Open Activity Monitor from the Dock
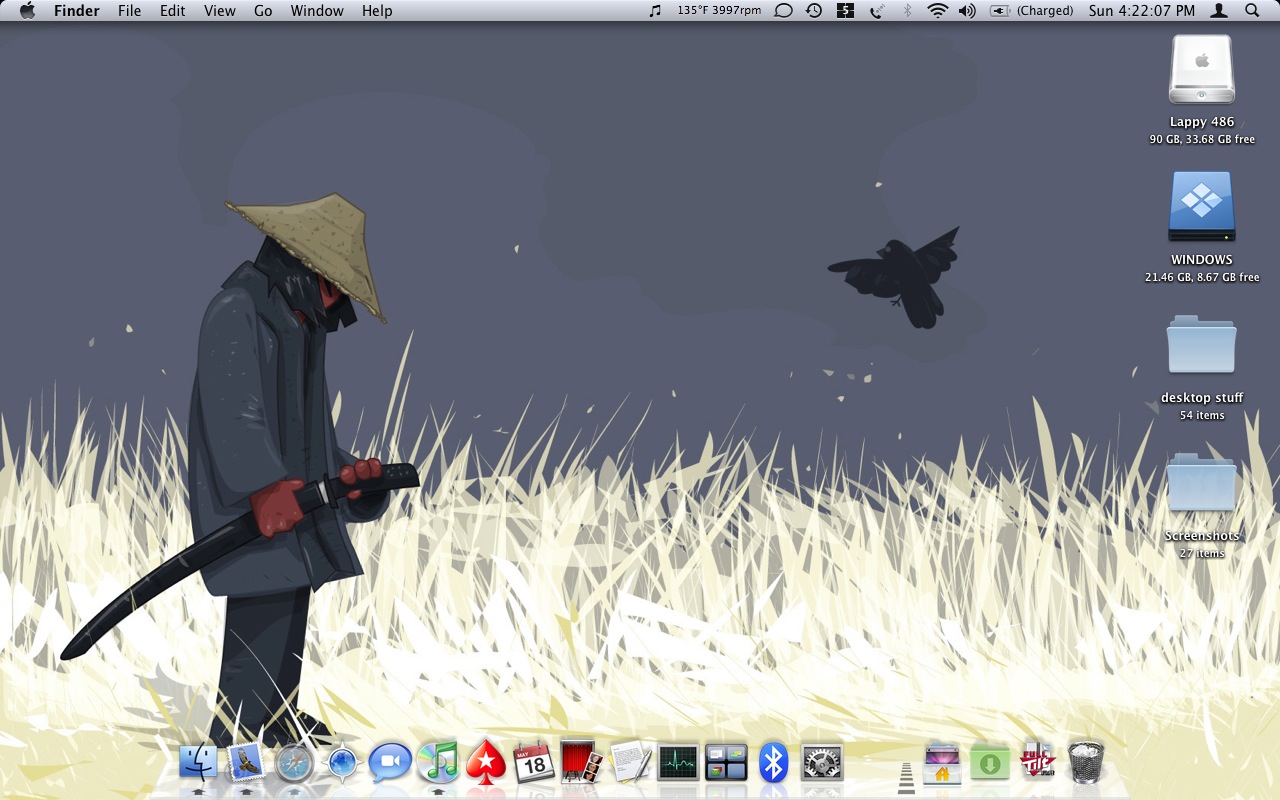The height and width of the screenshot is (800, 1280). [678, 763]
